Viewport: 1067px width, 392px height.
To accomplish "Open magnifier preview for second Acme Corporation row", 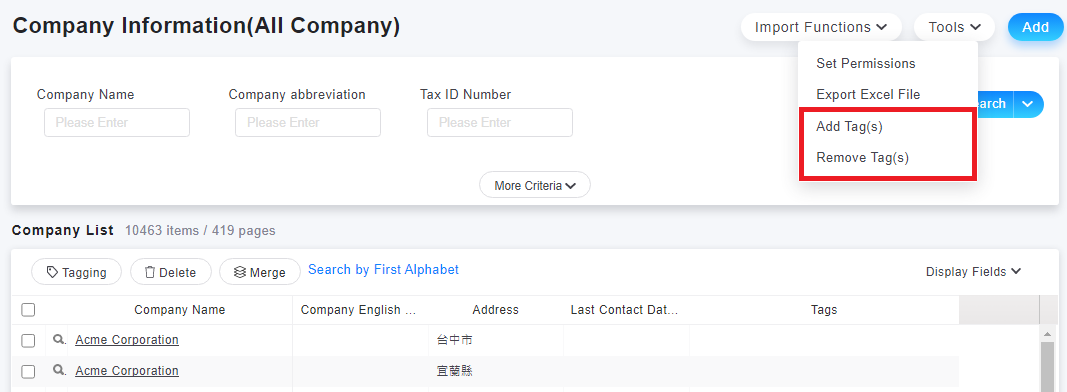I will (59, 370).
